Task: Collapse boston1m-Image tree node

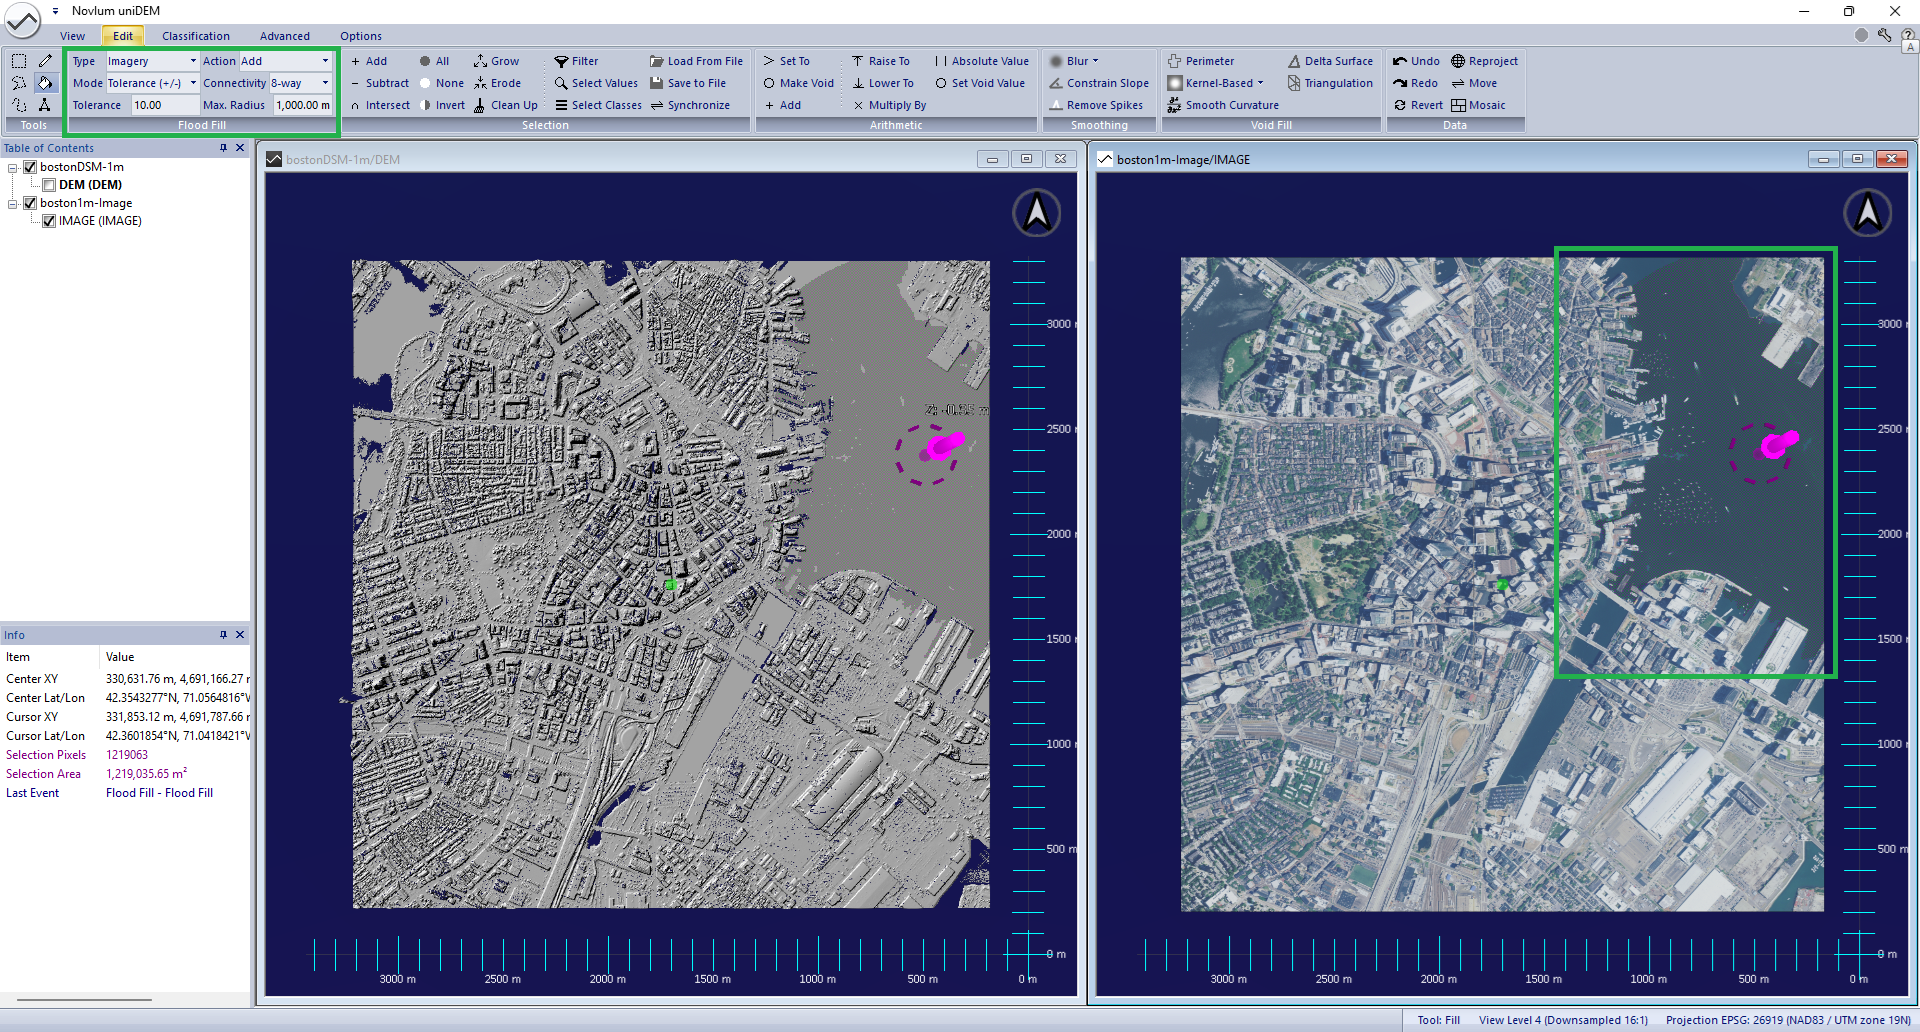Action: [12, 203]
